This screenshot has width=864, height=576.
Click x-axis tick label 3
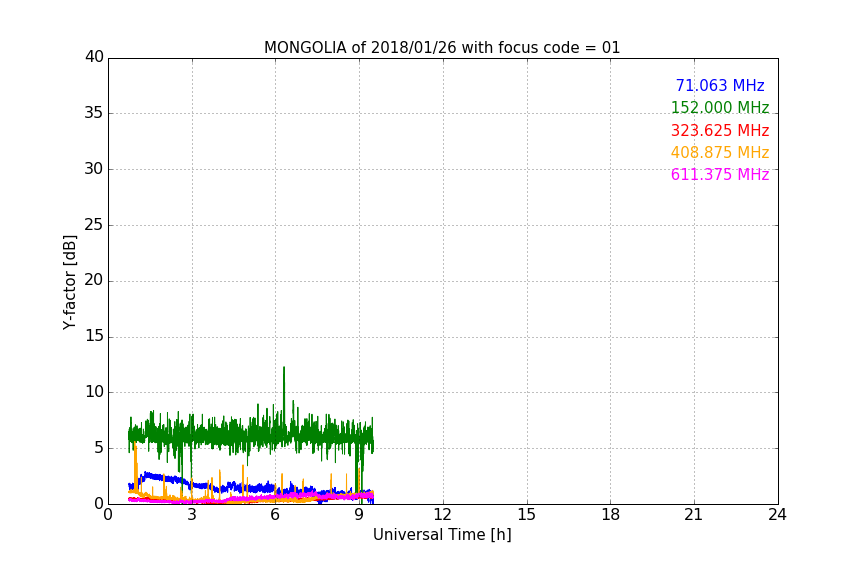(x=192, y=515)
